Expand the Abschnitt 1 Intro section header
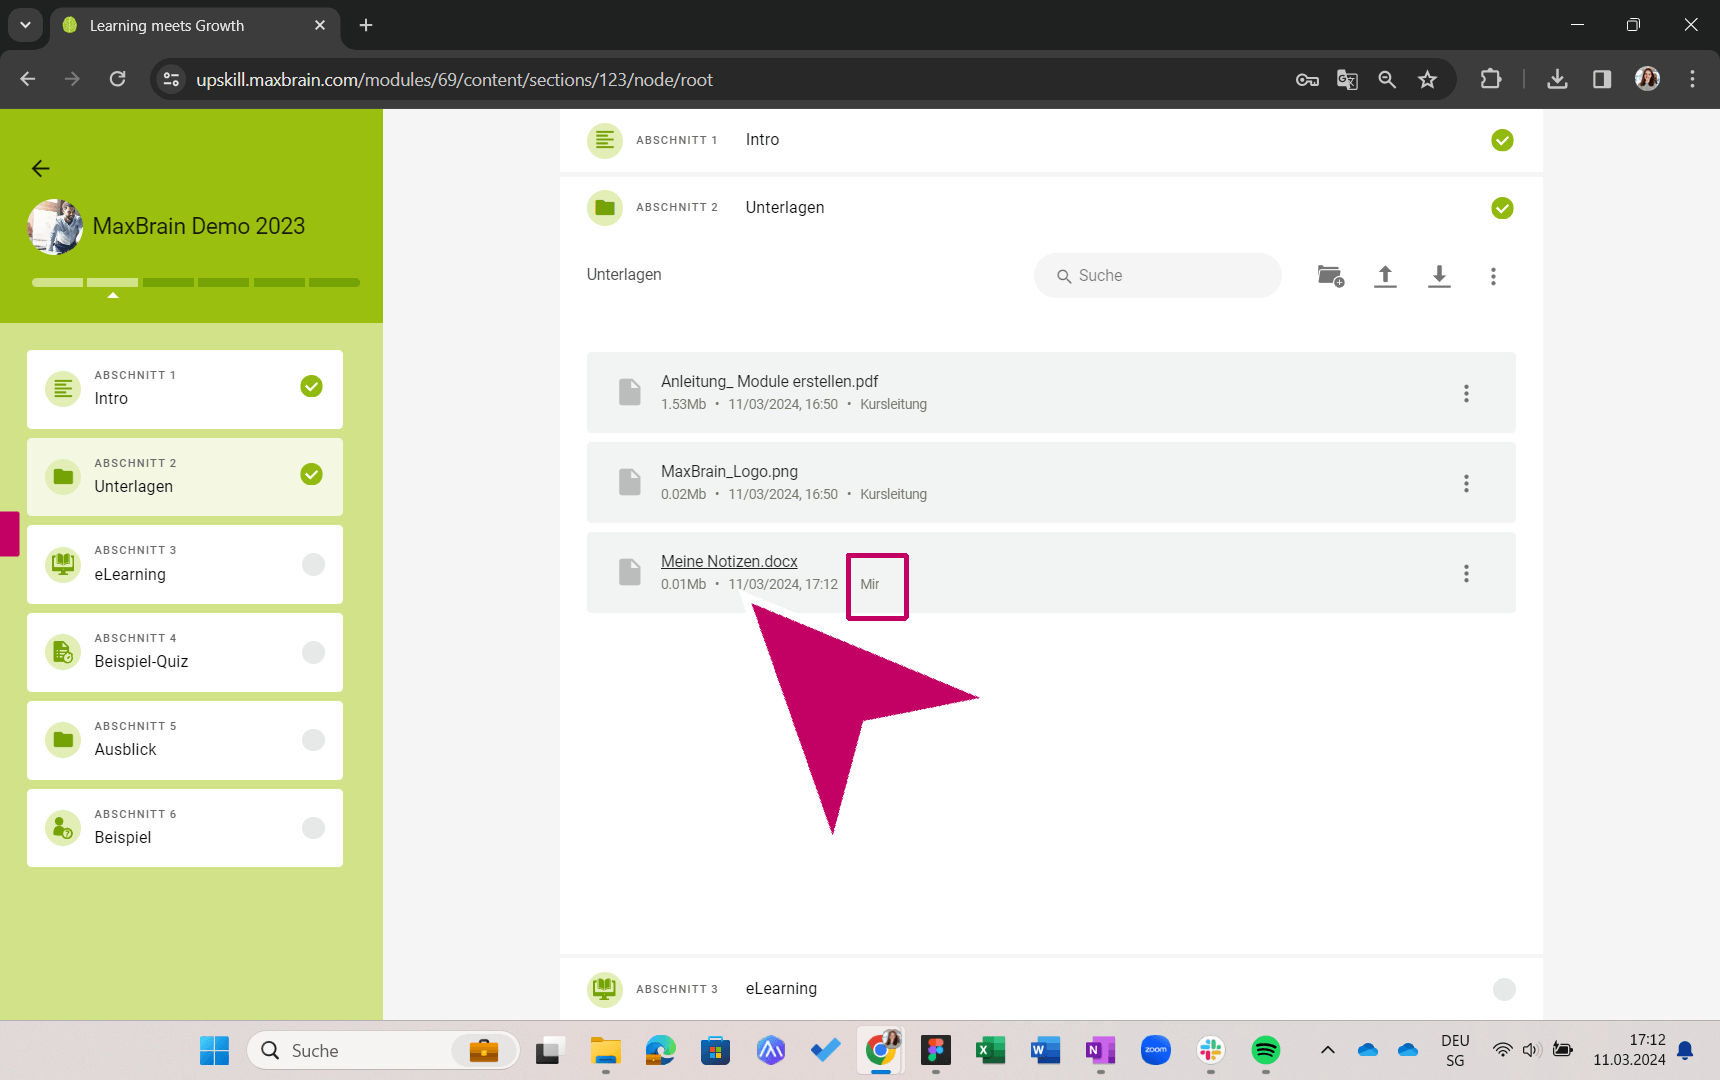 (1050, 140)
